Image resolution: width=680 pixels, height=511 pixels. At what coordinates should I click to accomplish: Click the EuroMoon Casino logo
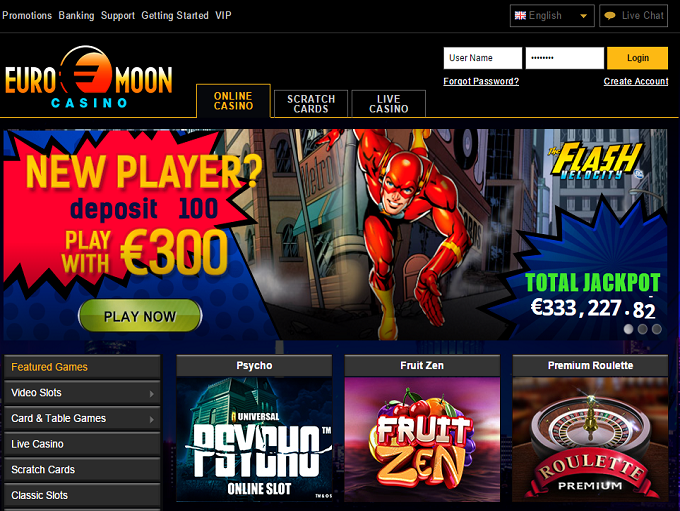pyautogui.click(x=88, y=77)
